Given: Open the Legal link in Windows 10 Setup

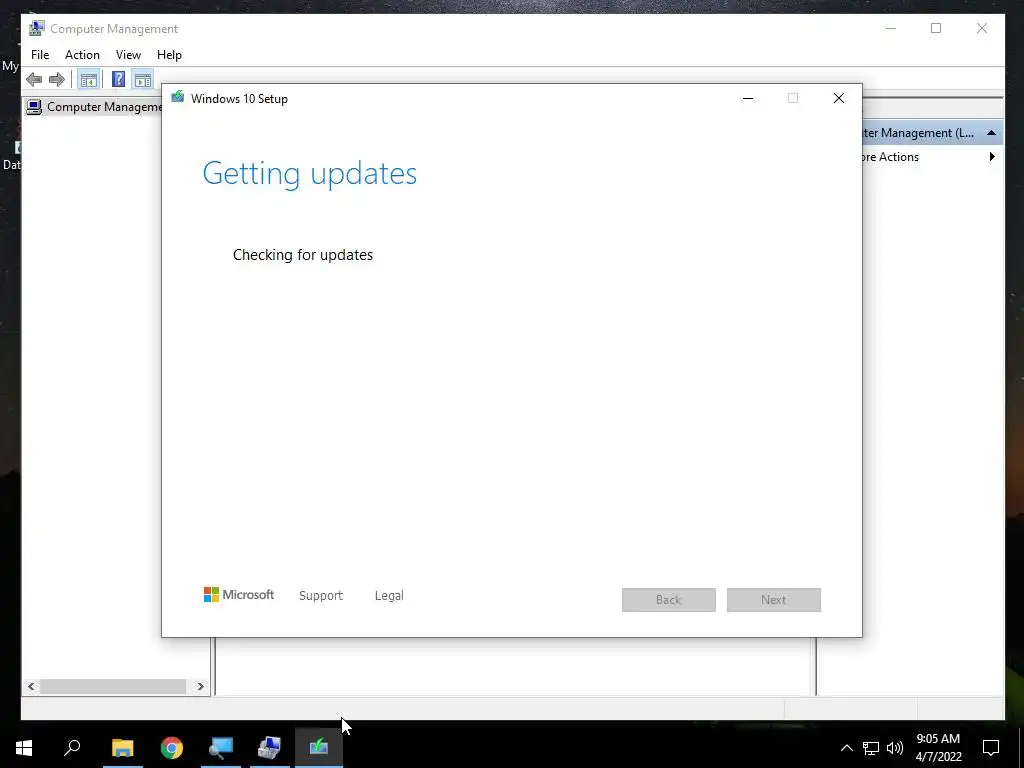Looking at the screenshot, I should 389,596.
